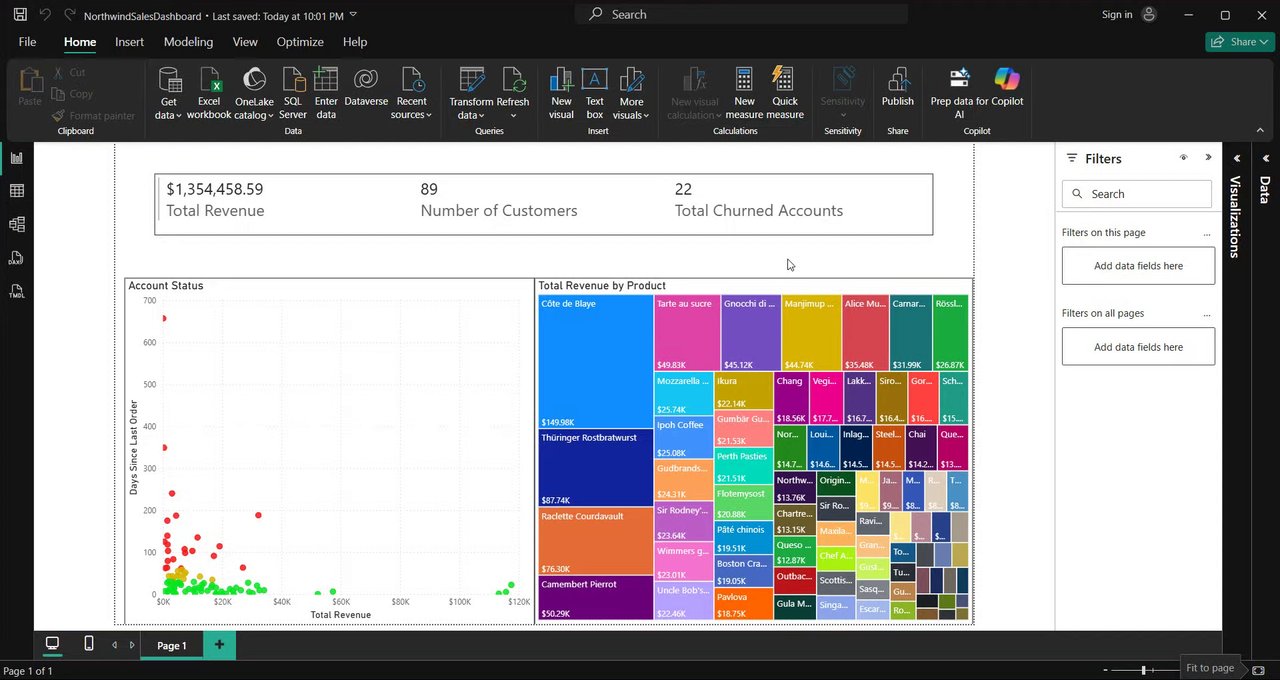Viewport: 1280px width, 680px height.
Task: Switch to mobile layout view
Action: coord(89,644)
